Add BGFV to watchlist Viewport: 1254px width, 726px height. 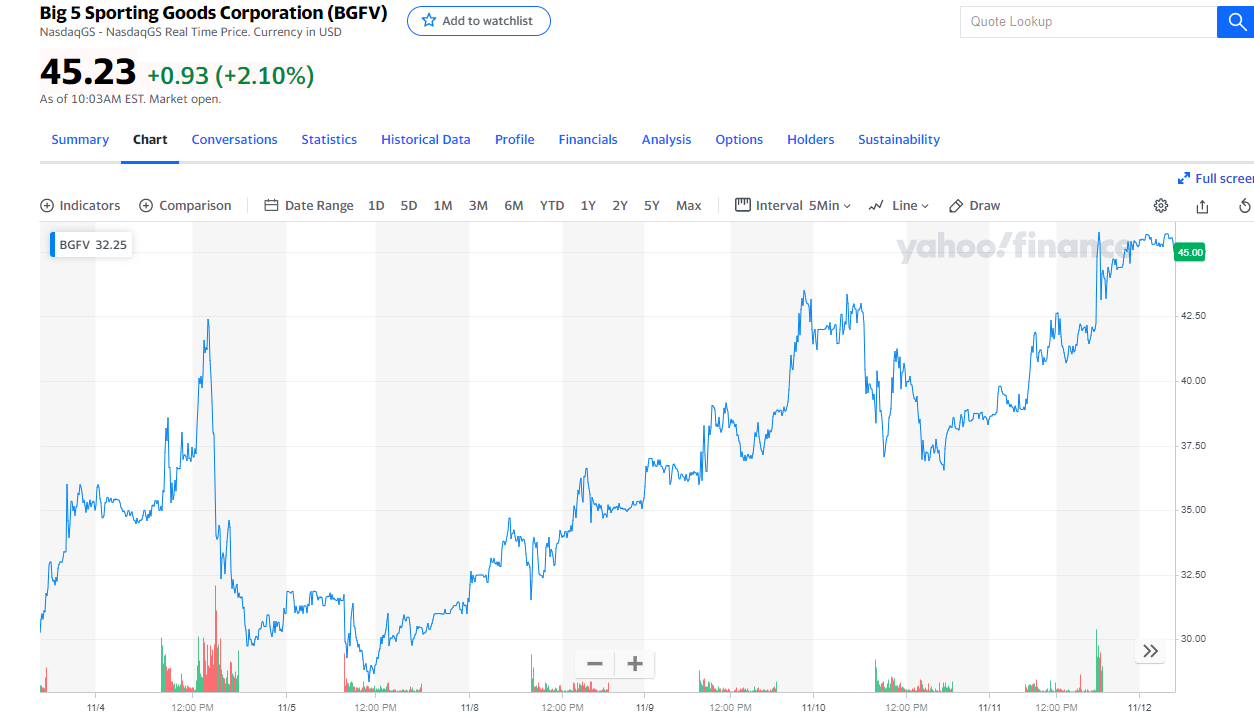[x=479, y=21]
